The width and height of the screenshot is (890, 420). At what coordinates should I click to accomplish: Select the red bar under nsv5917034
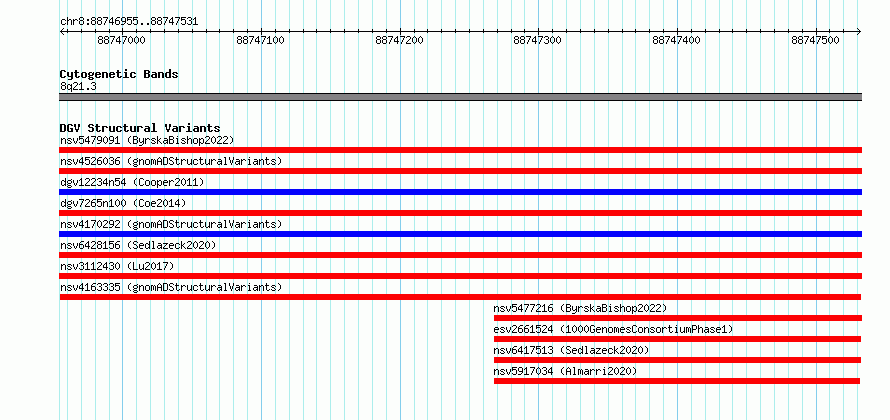[677, 381]
